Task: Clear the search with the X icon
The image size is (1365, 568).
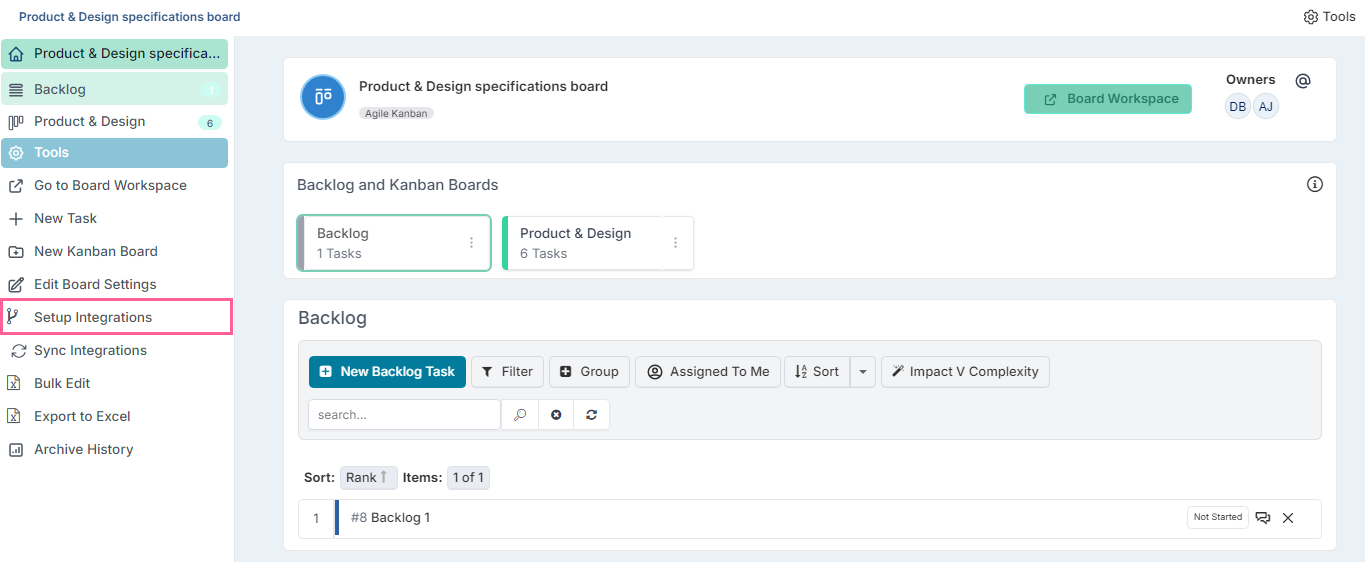Action: [556, 415]
